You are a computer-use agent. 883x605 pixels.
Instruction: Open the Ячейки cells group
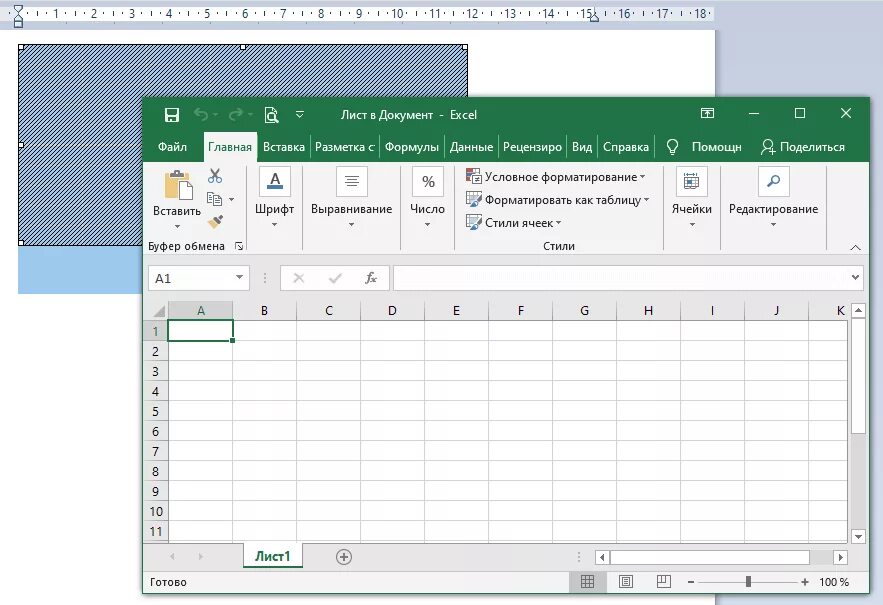(x=692, y=197)
